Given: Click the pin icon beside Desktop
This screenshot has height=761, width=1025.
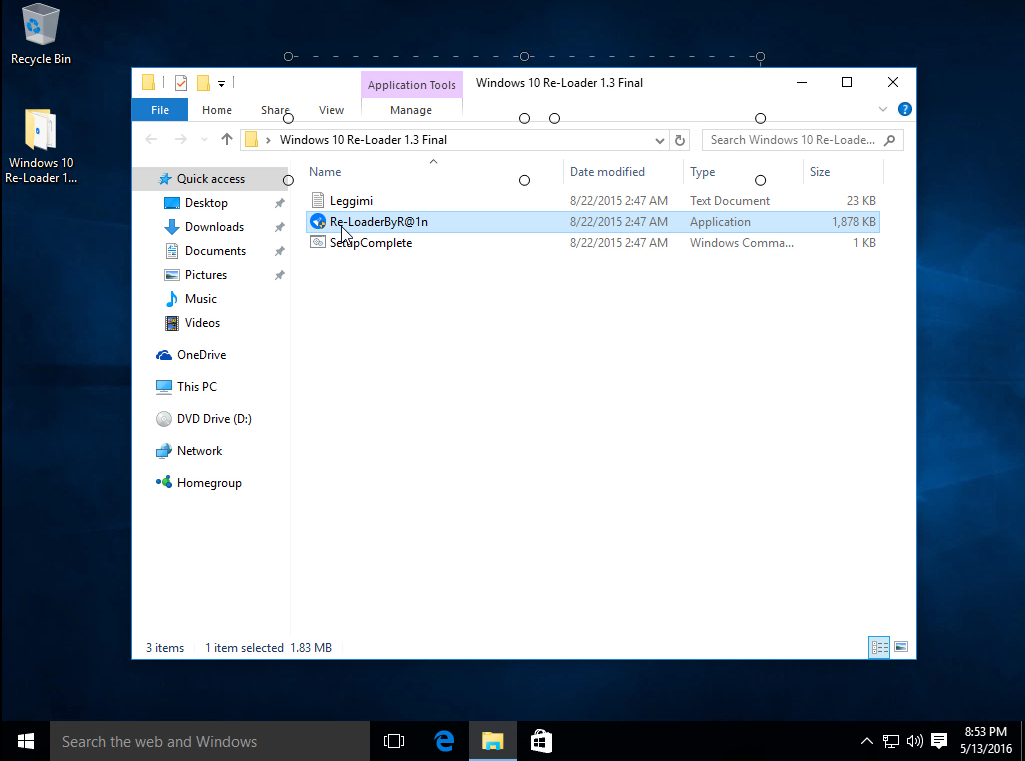Looking at the screenshot, I should pos(279,203).
